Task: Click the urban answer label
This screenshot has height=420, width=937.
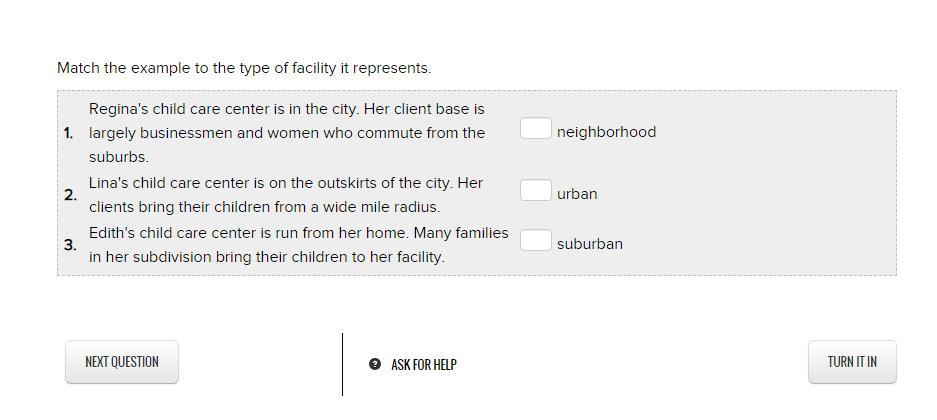Action: coord(577,194)
